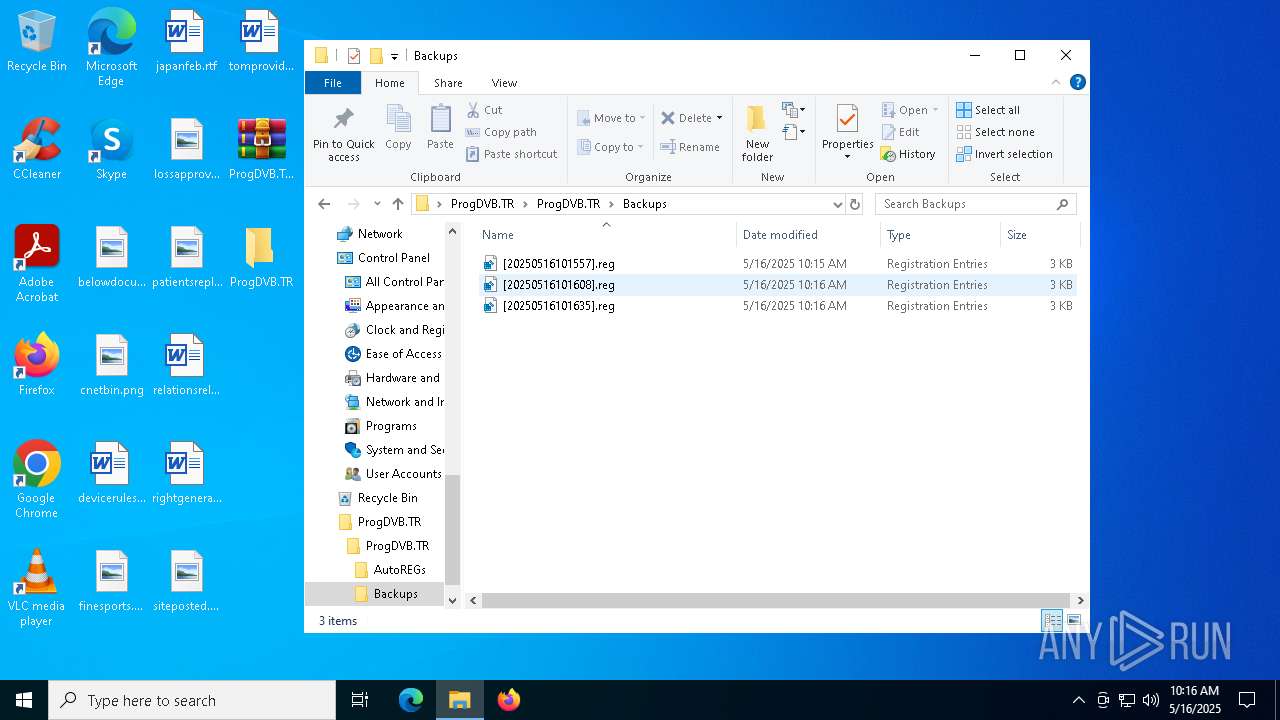Collapse the ribbon with chevron

click(1056, 83)
